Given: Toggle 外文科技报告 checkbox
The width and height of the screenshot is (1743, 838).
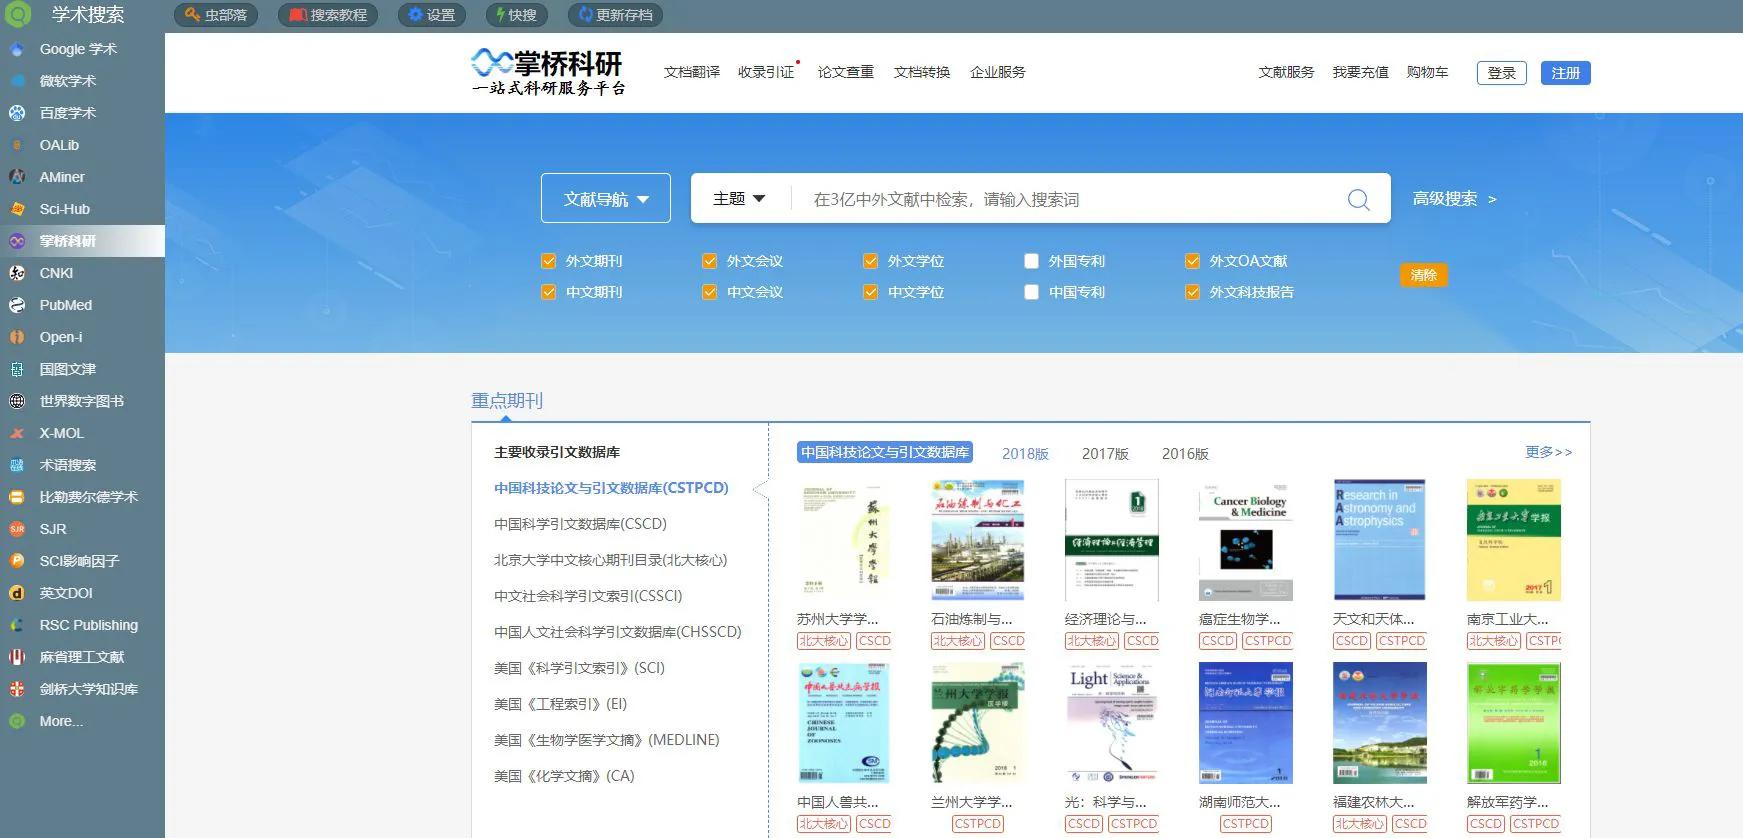Looking at the screenshot, I should [x=1192, y=292].
